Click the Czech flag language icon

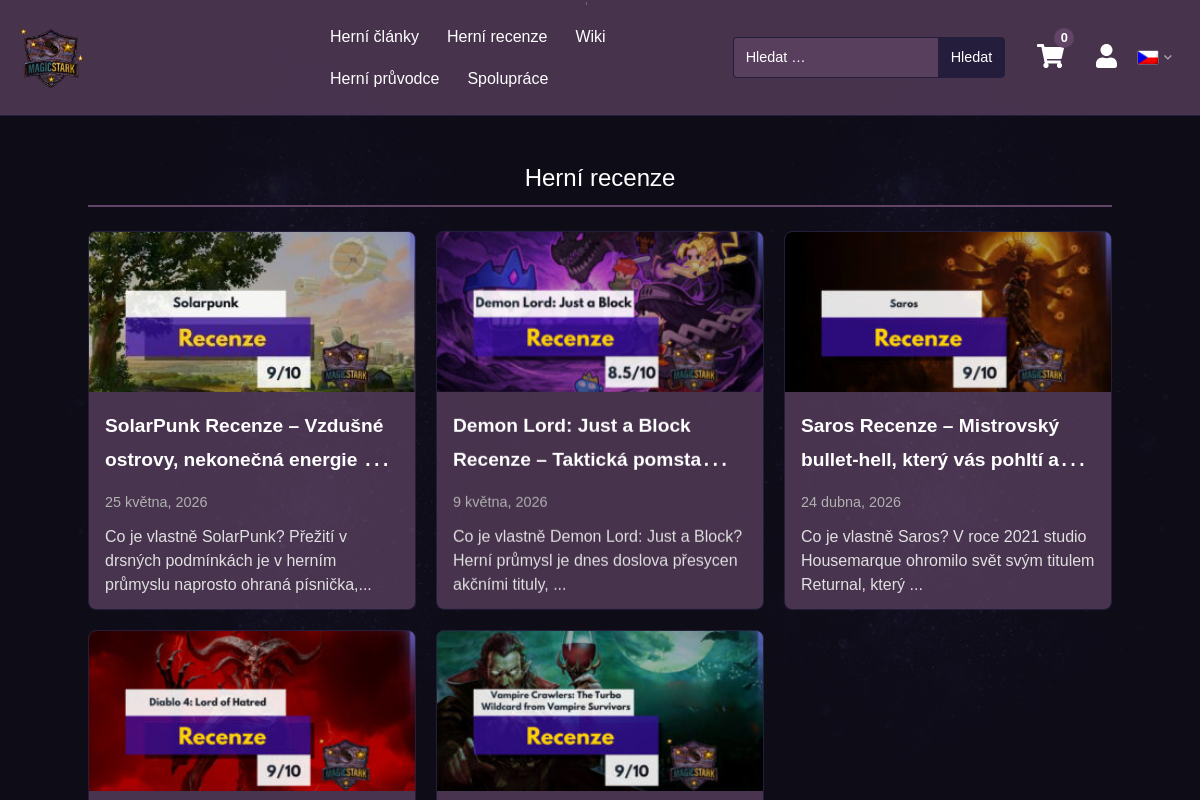coord(1148,57)
